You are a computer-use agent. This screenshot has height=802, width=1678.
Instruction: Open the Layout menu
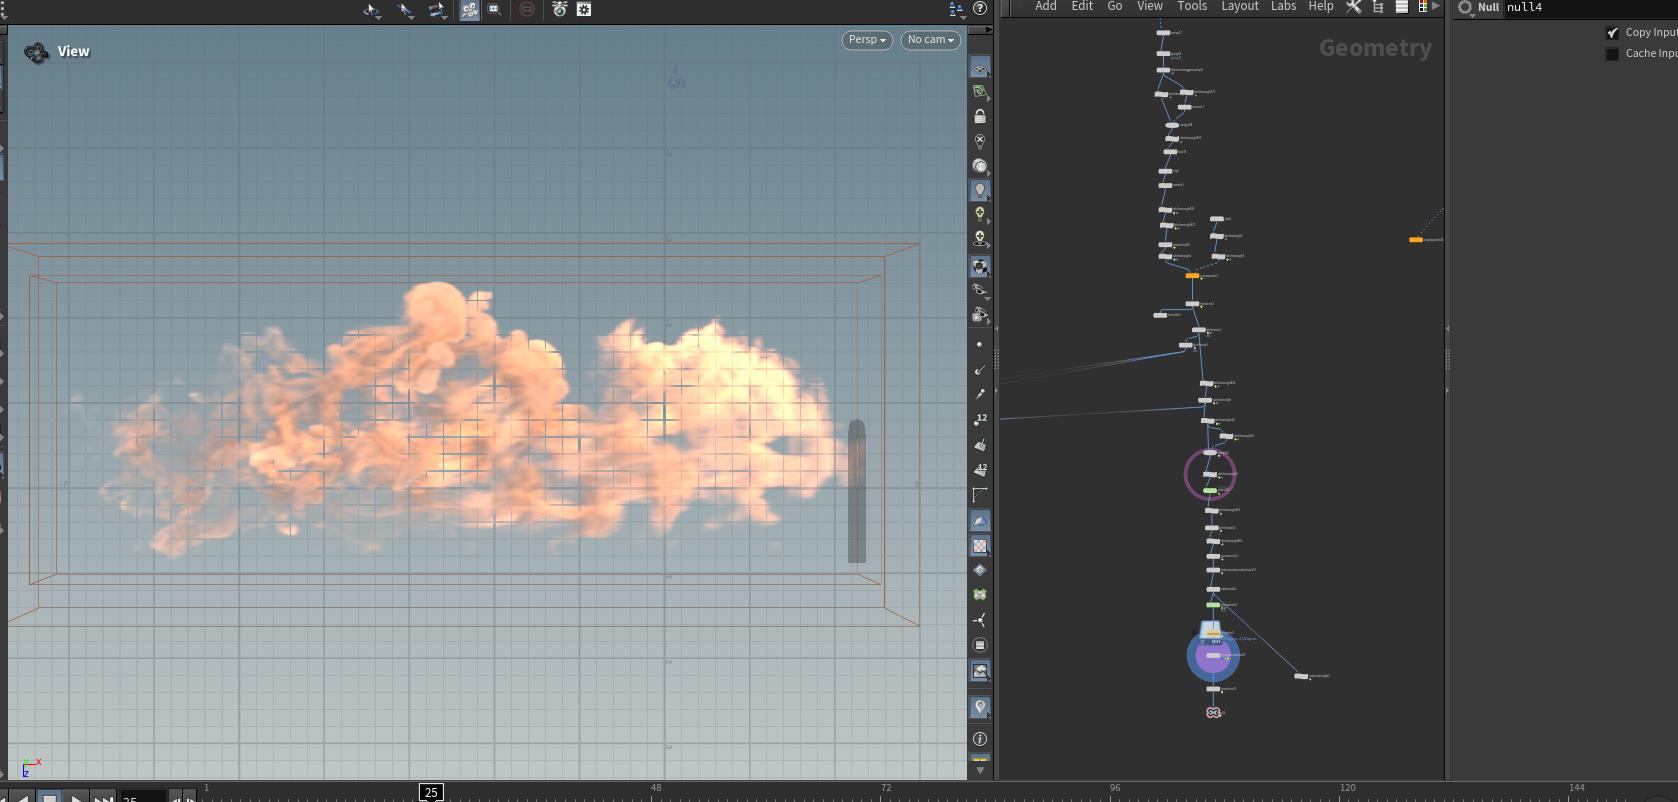(1239, 6)
